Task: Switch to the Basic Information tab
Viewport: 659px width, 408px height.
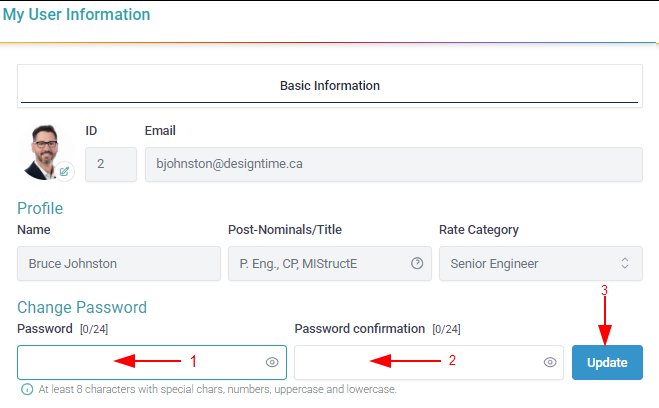Action: pyautogui.click(x=329, y=86)
